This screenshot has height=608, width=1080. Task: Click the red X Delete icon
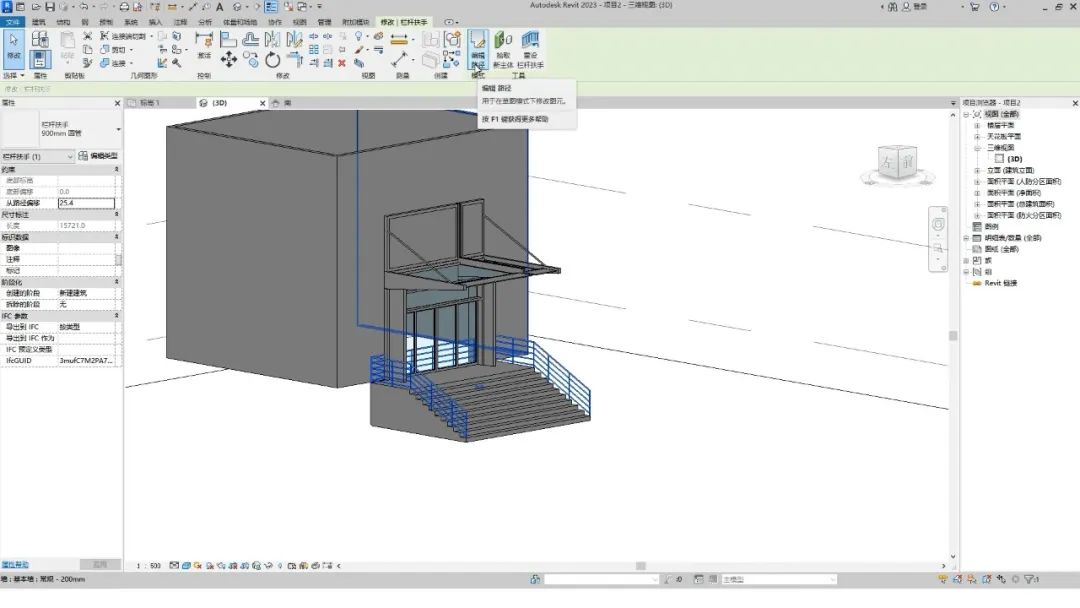[x=342, y=63]
